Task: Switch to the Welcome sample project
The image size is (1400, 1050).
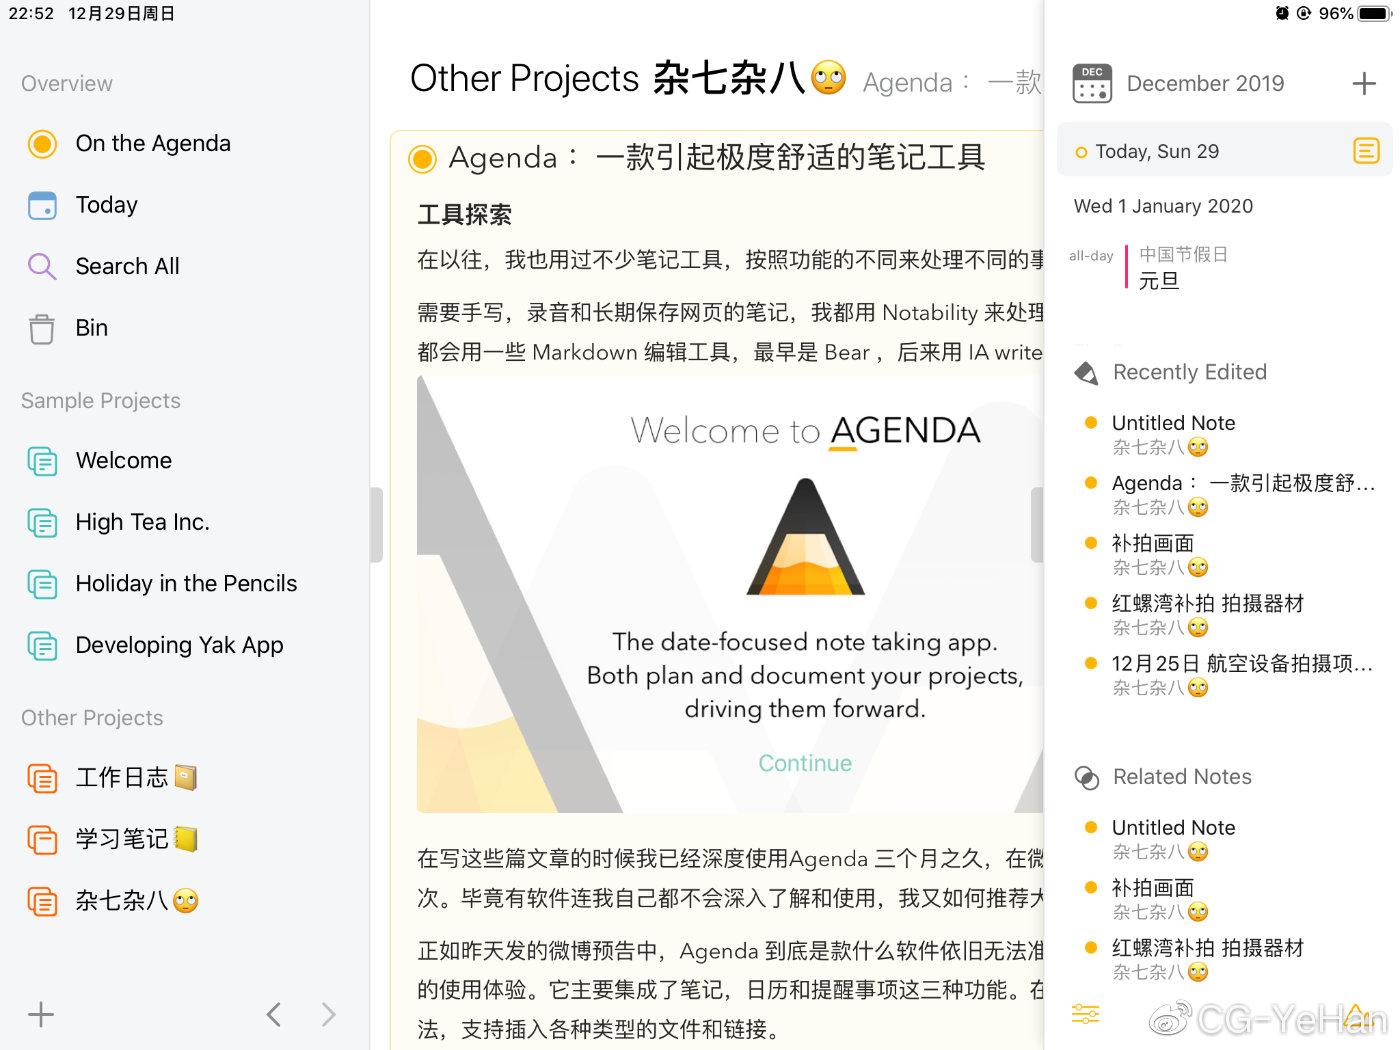Action: pyautogui.click(x=123, y=461)
